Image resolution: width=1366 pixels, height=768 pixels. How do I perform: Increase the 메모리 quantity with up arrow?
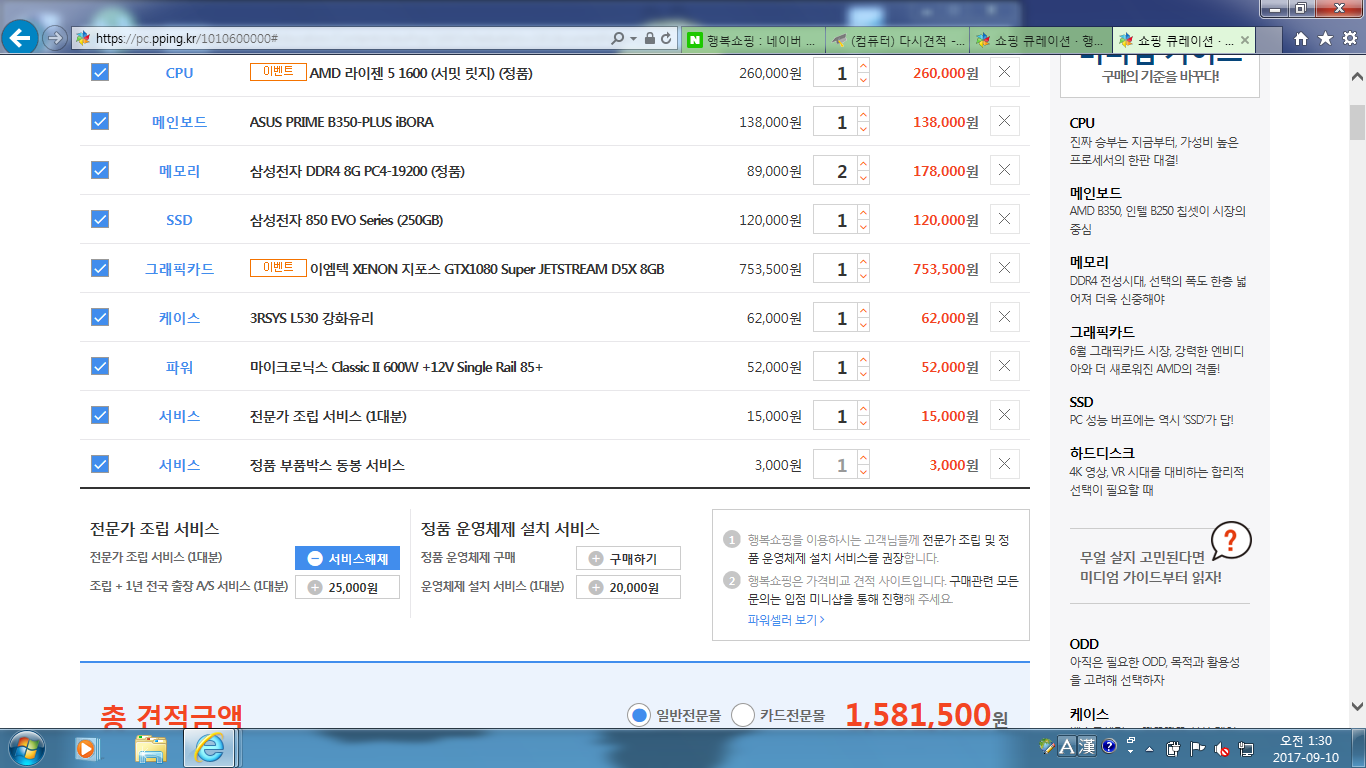coord(863,163)
